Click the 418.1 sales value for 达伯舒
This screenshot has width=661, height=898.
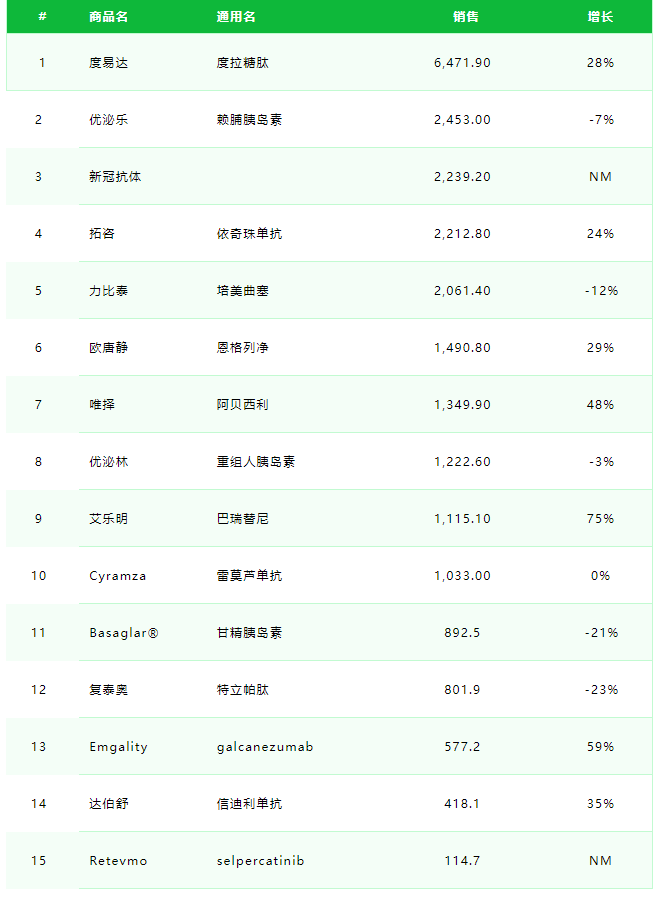pyautogui.click(x=462, y=804)
